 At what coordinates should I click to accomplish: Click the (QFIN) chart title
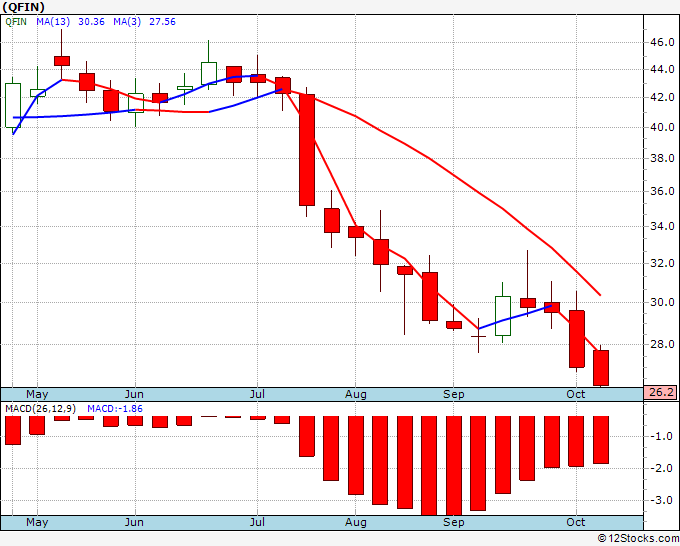23,7
